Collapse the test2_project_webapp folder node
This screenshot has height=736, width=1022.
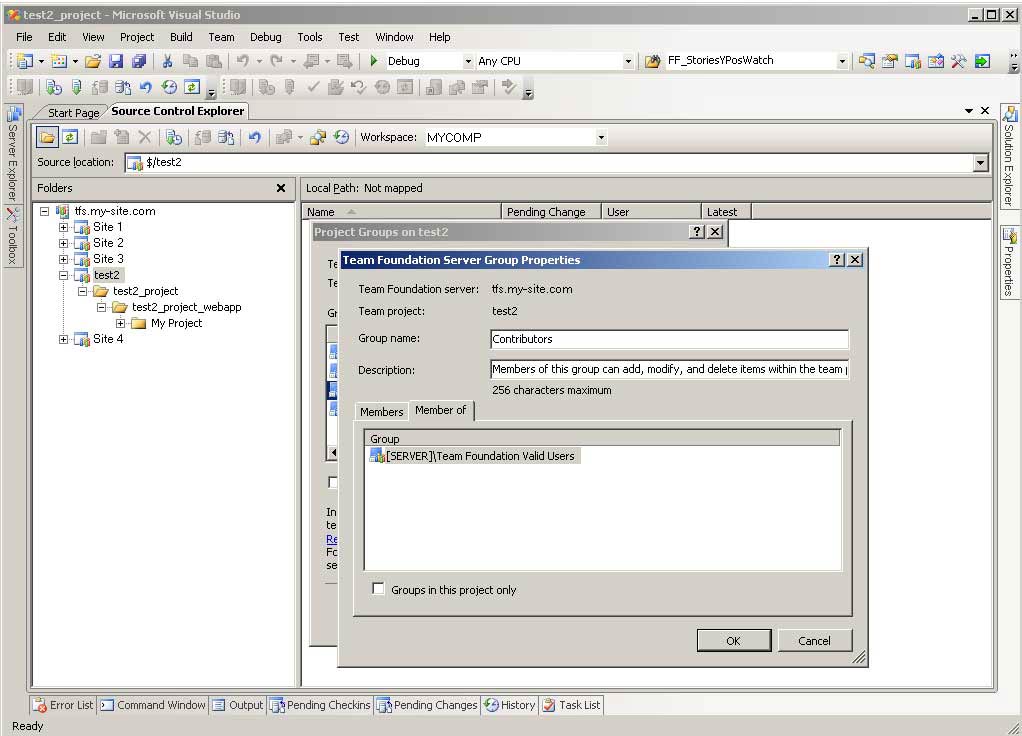click(102, 307)
